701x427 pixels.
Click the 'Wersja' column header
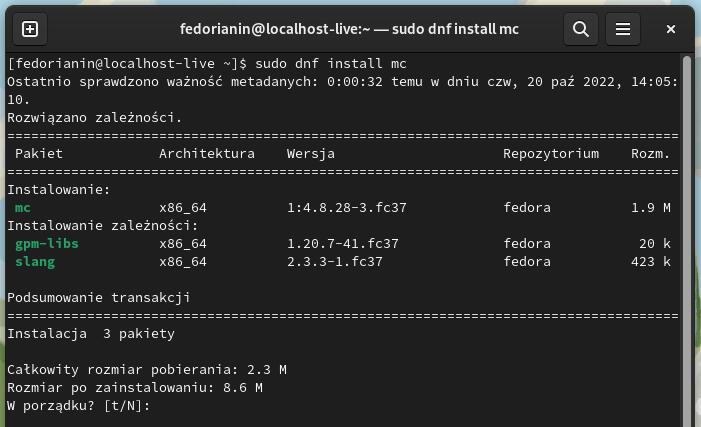tap(311, 154)
